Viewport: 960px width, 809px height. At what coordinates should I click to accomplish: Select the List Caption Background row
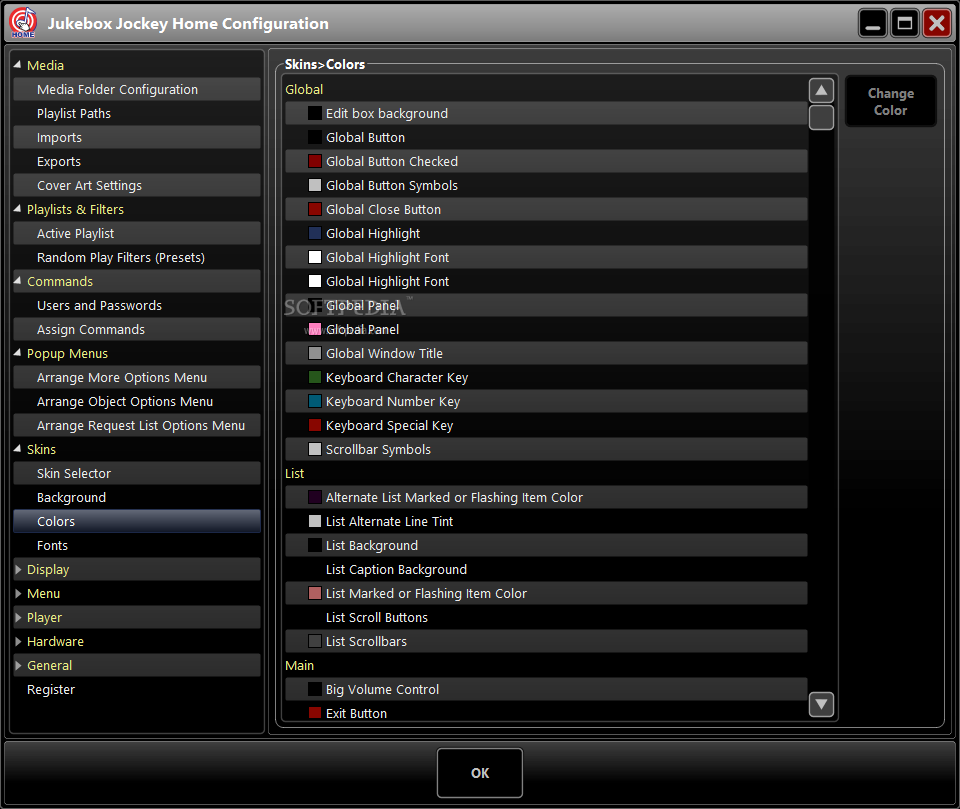(546, 570)
